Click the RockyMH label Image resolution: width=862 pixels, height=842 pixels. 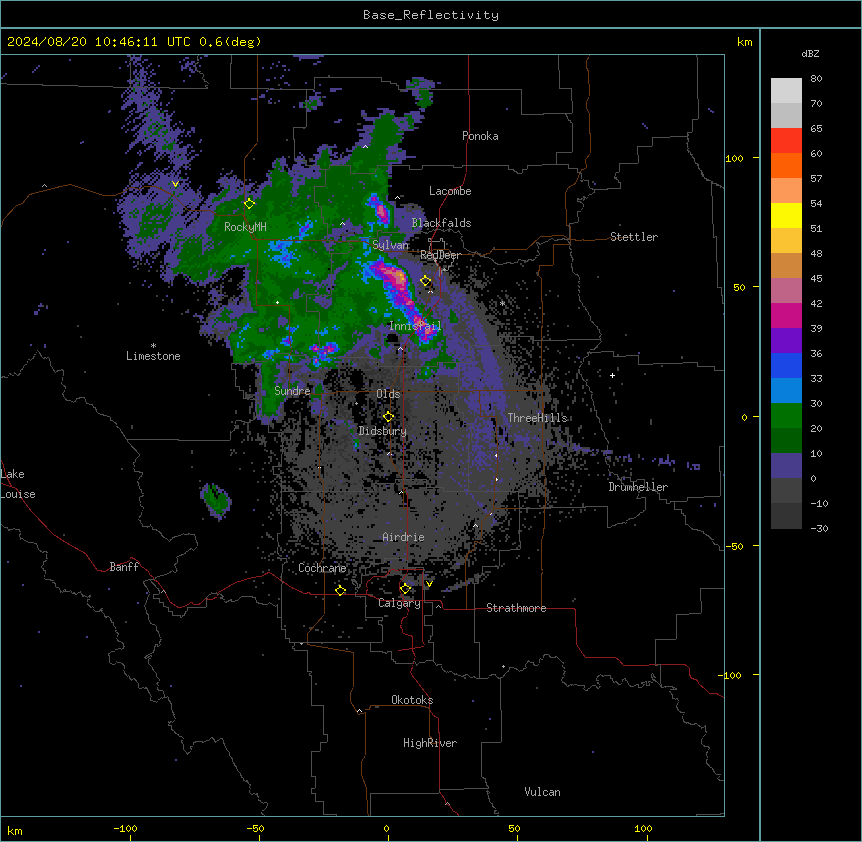coord(245,227)
